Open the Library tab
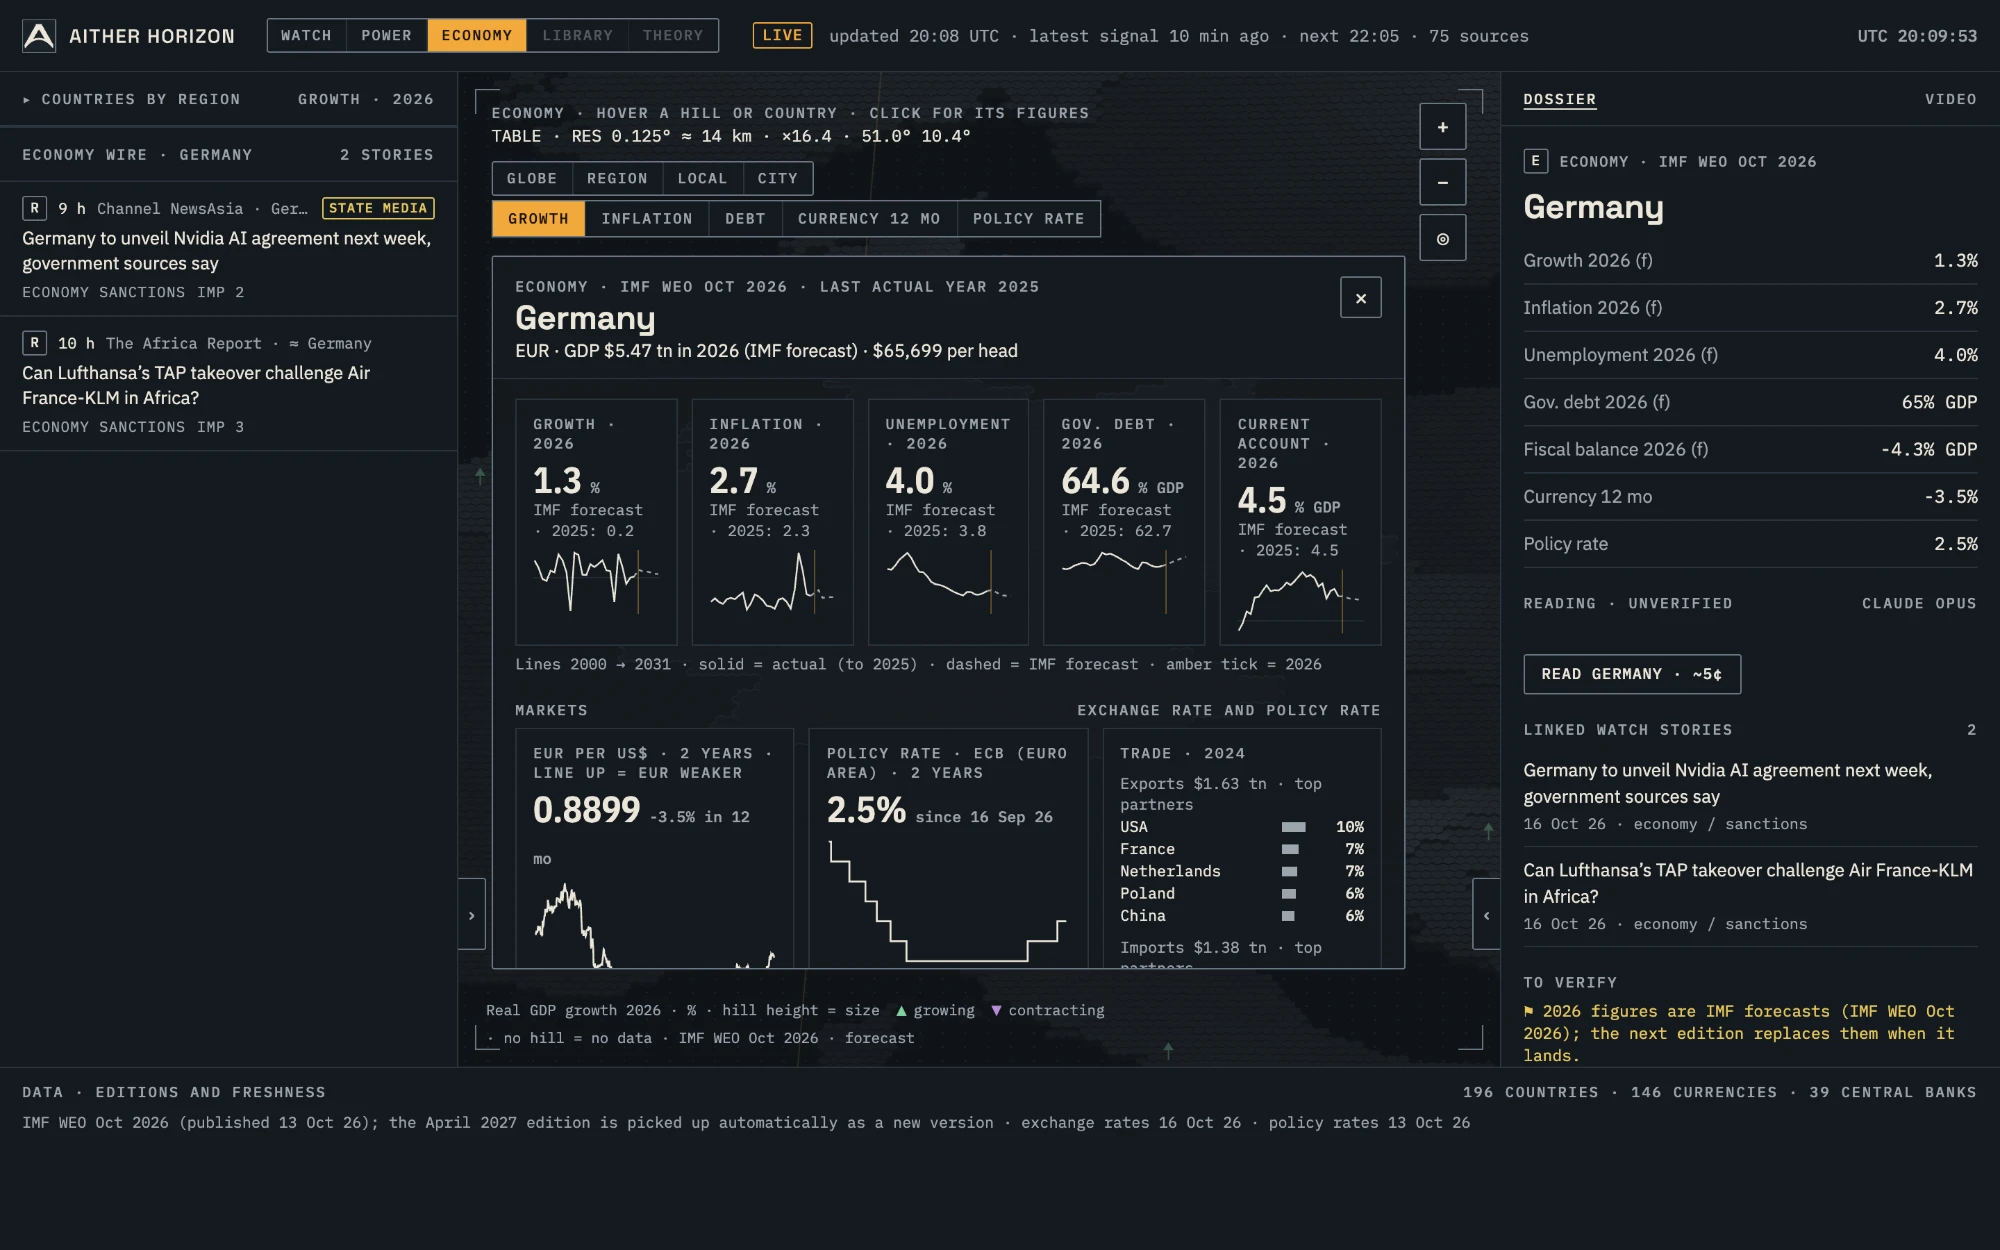The width and height of the screenshot is (2000, 1250). point(578,35)
